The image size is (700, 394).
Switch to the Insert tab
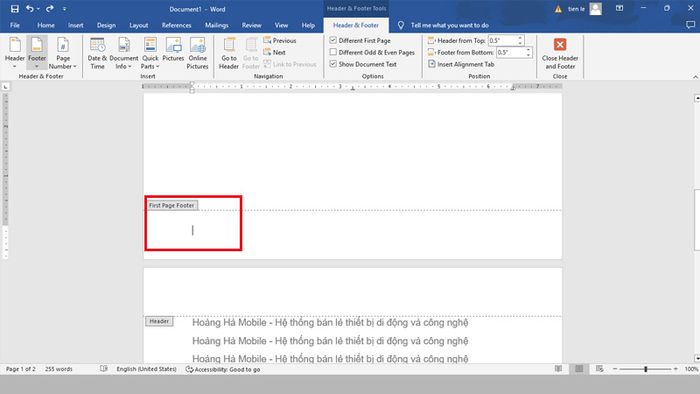click(75, 25)
